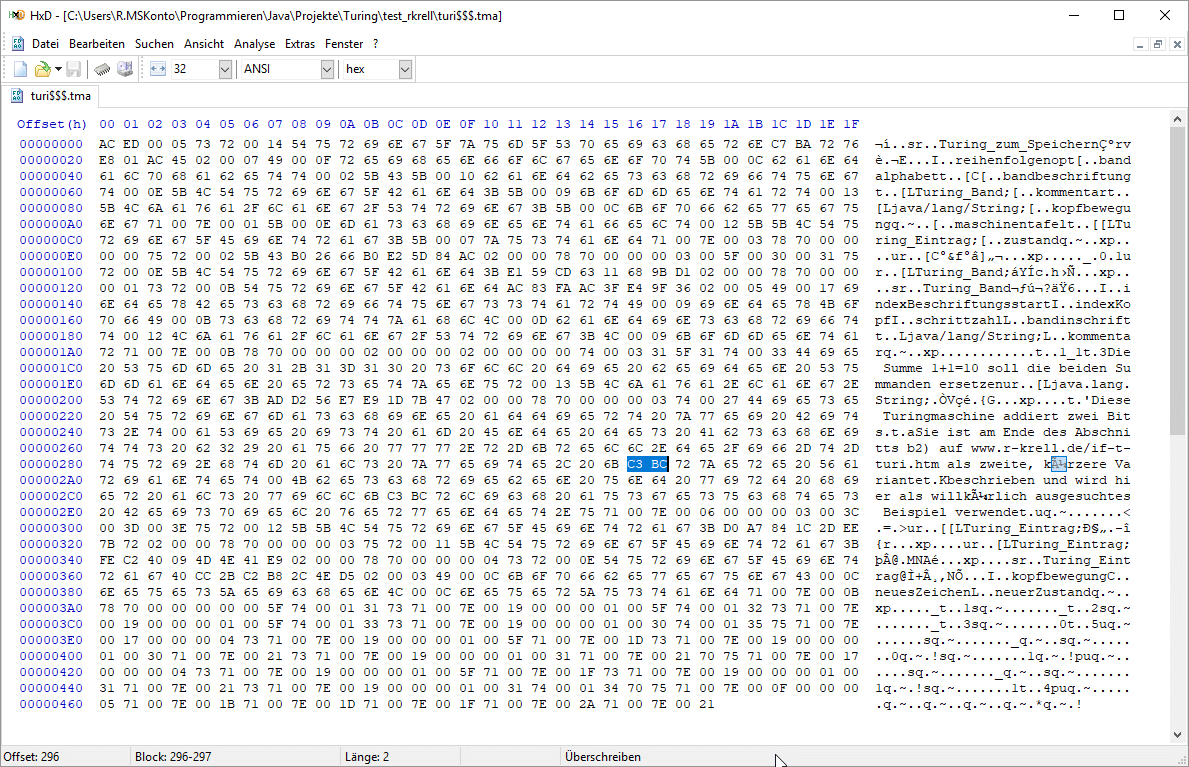The image size is (1189, 767).
Task: Click the 10 column header
Action: [x=491, y=124]
